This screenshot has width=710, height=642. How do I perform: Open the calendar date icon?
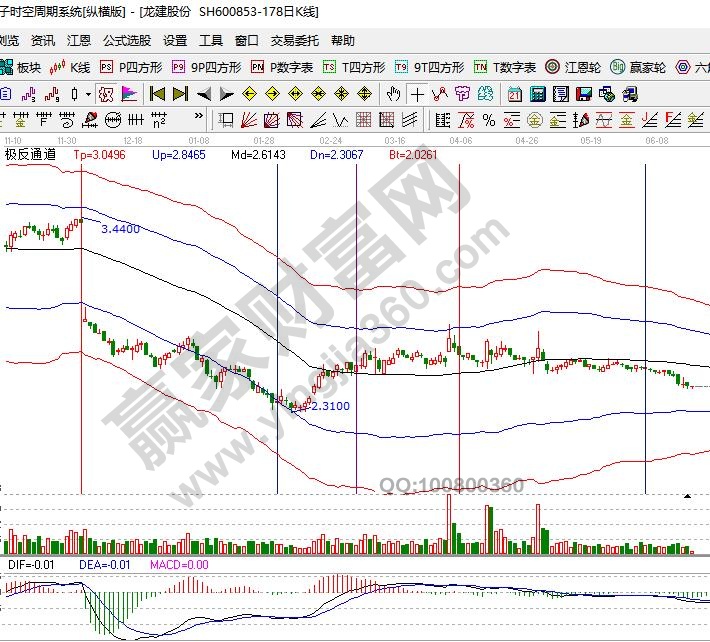tap(514, 94)
